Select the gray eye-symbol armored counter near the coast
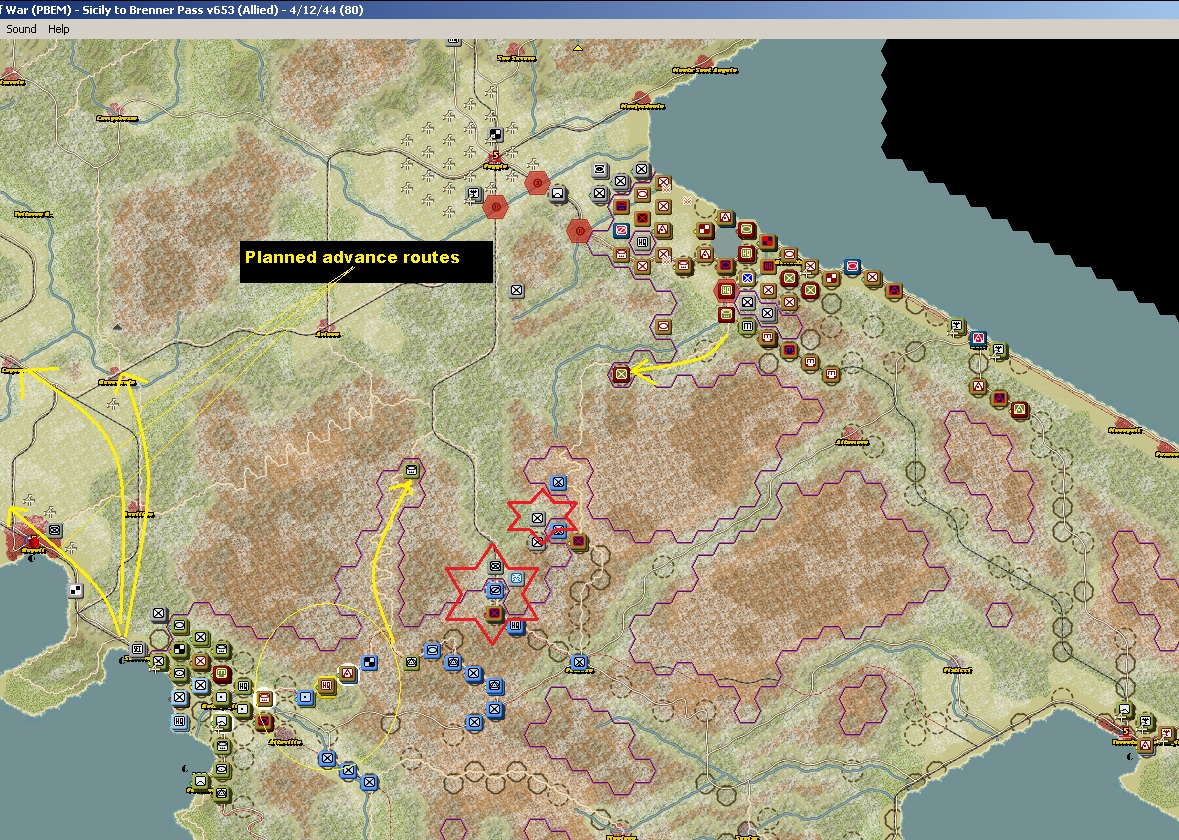 click(x=600, y=169)
